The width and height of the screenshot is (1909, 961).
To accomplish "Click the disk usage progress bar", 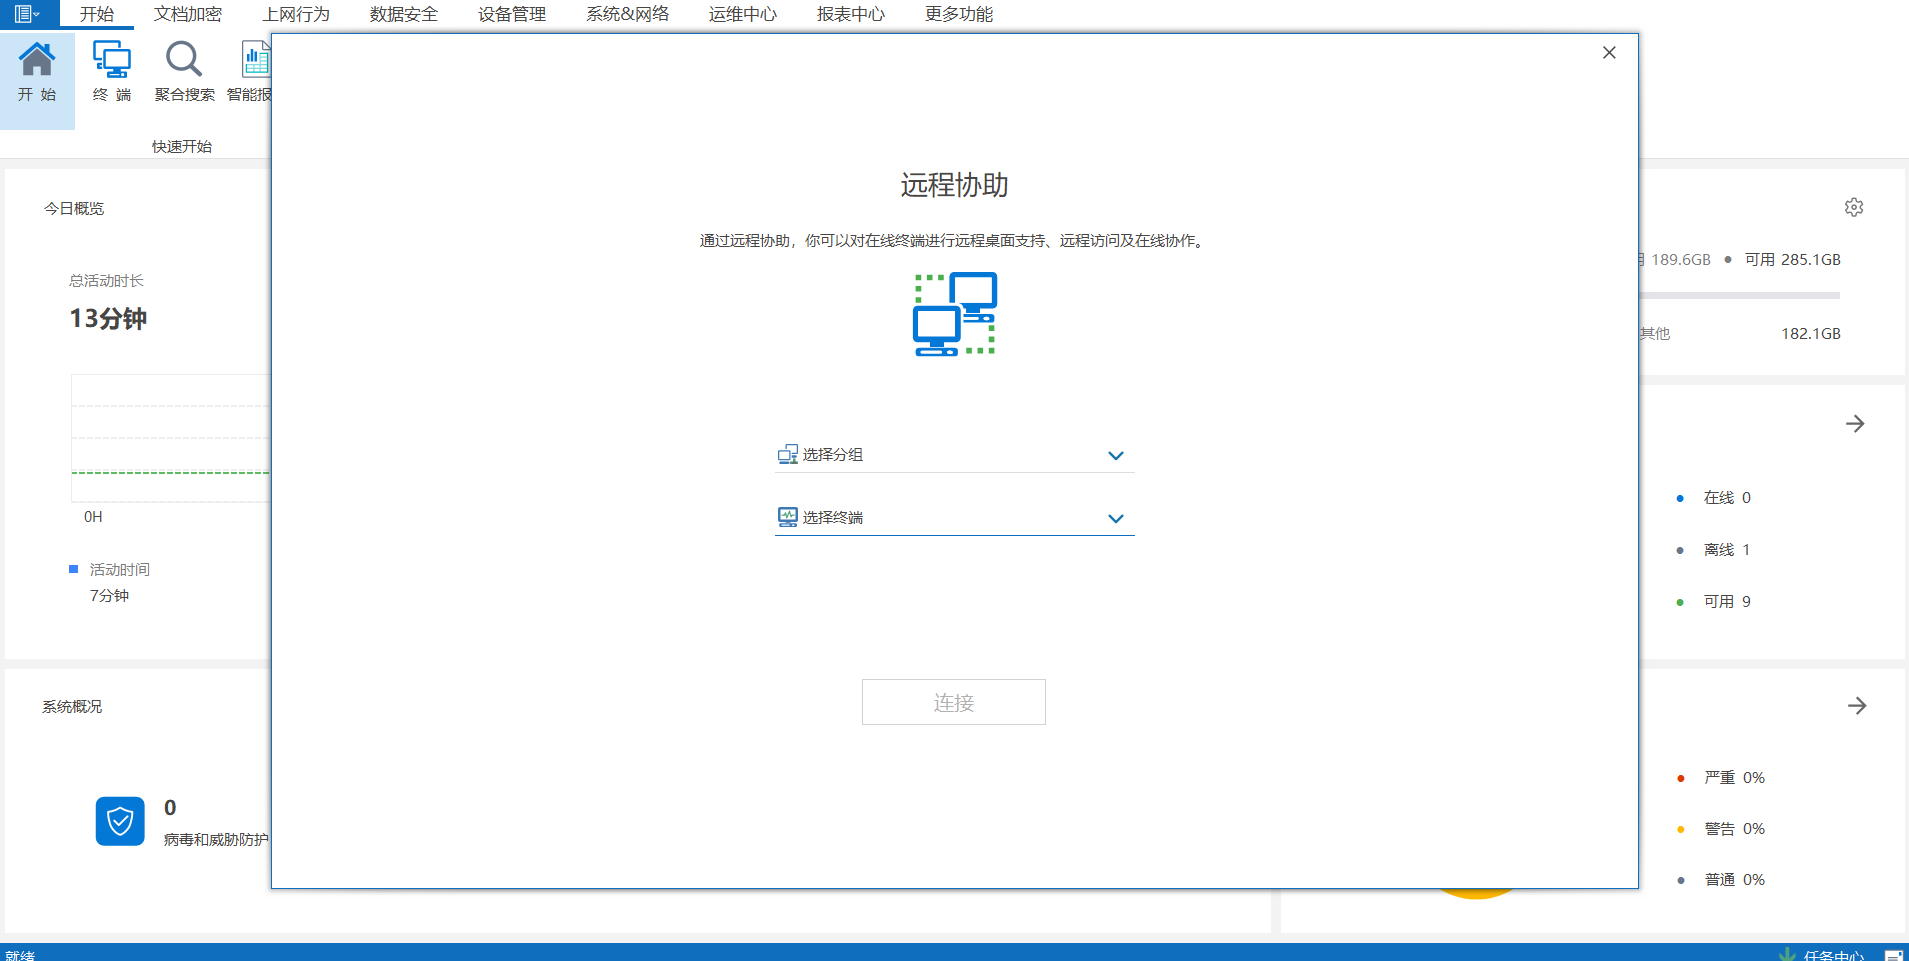I will [x=1740, y=296].
